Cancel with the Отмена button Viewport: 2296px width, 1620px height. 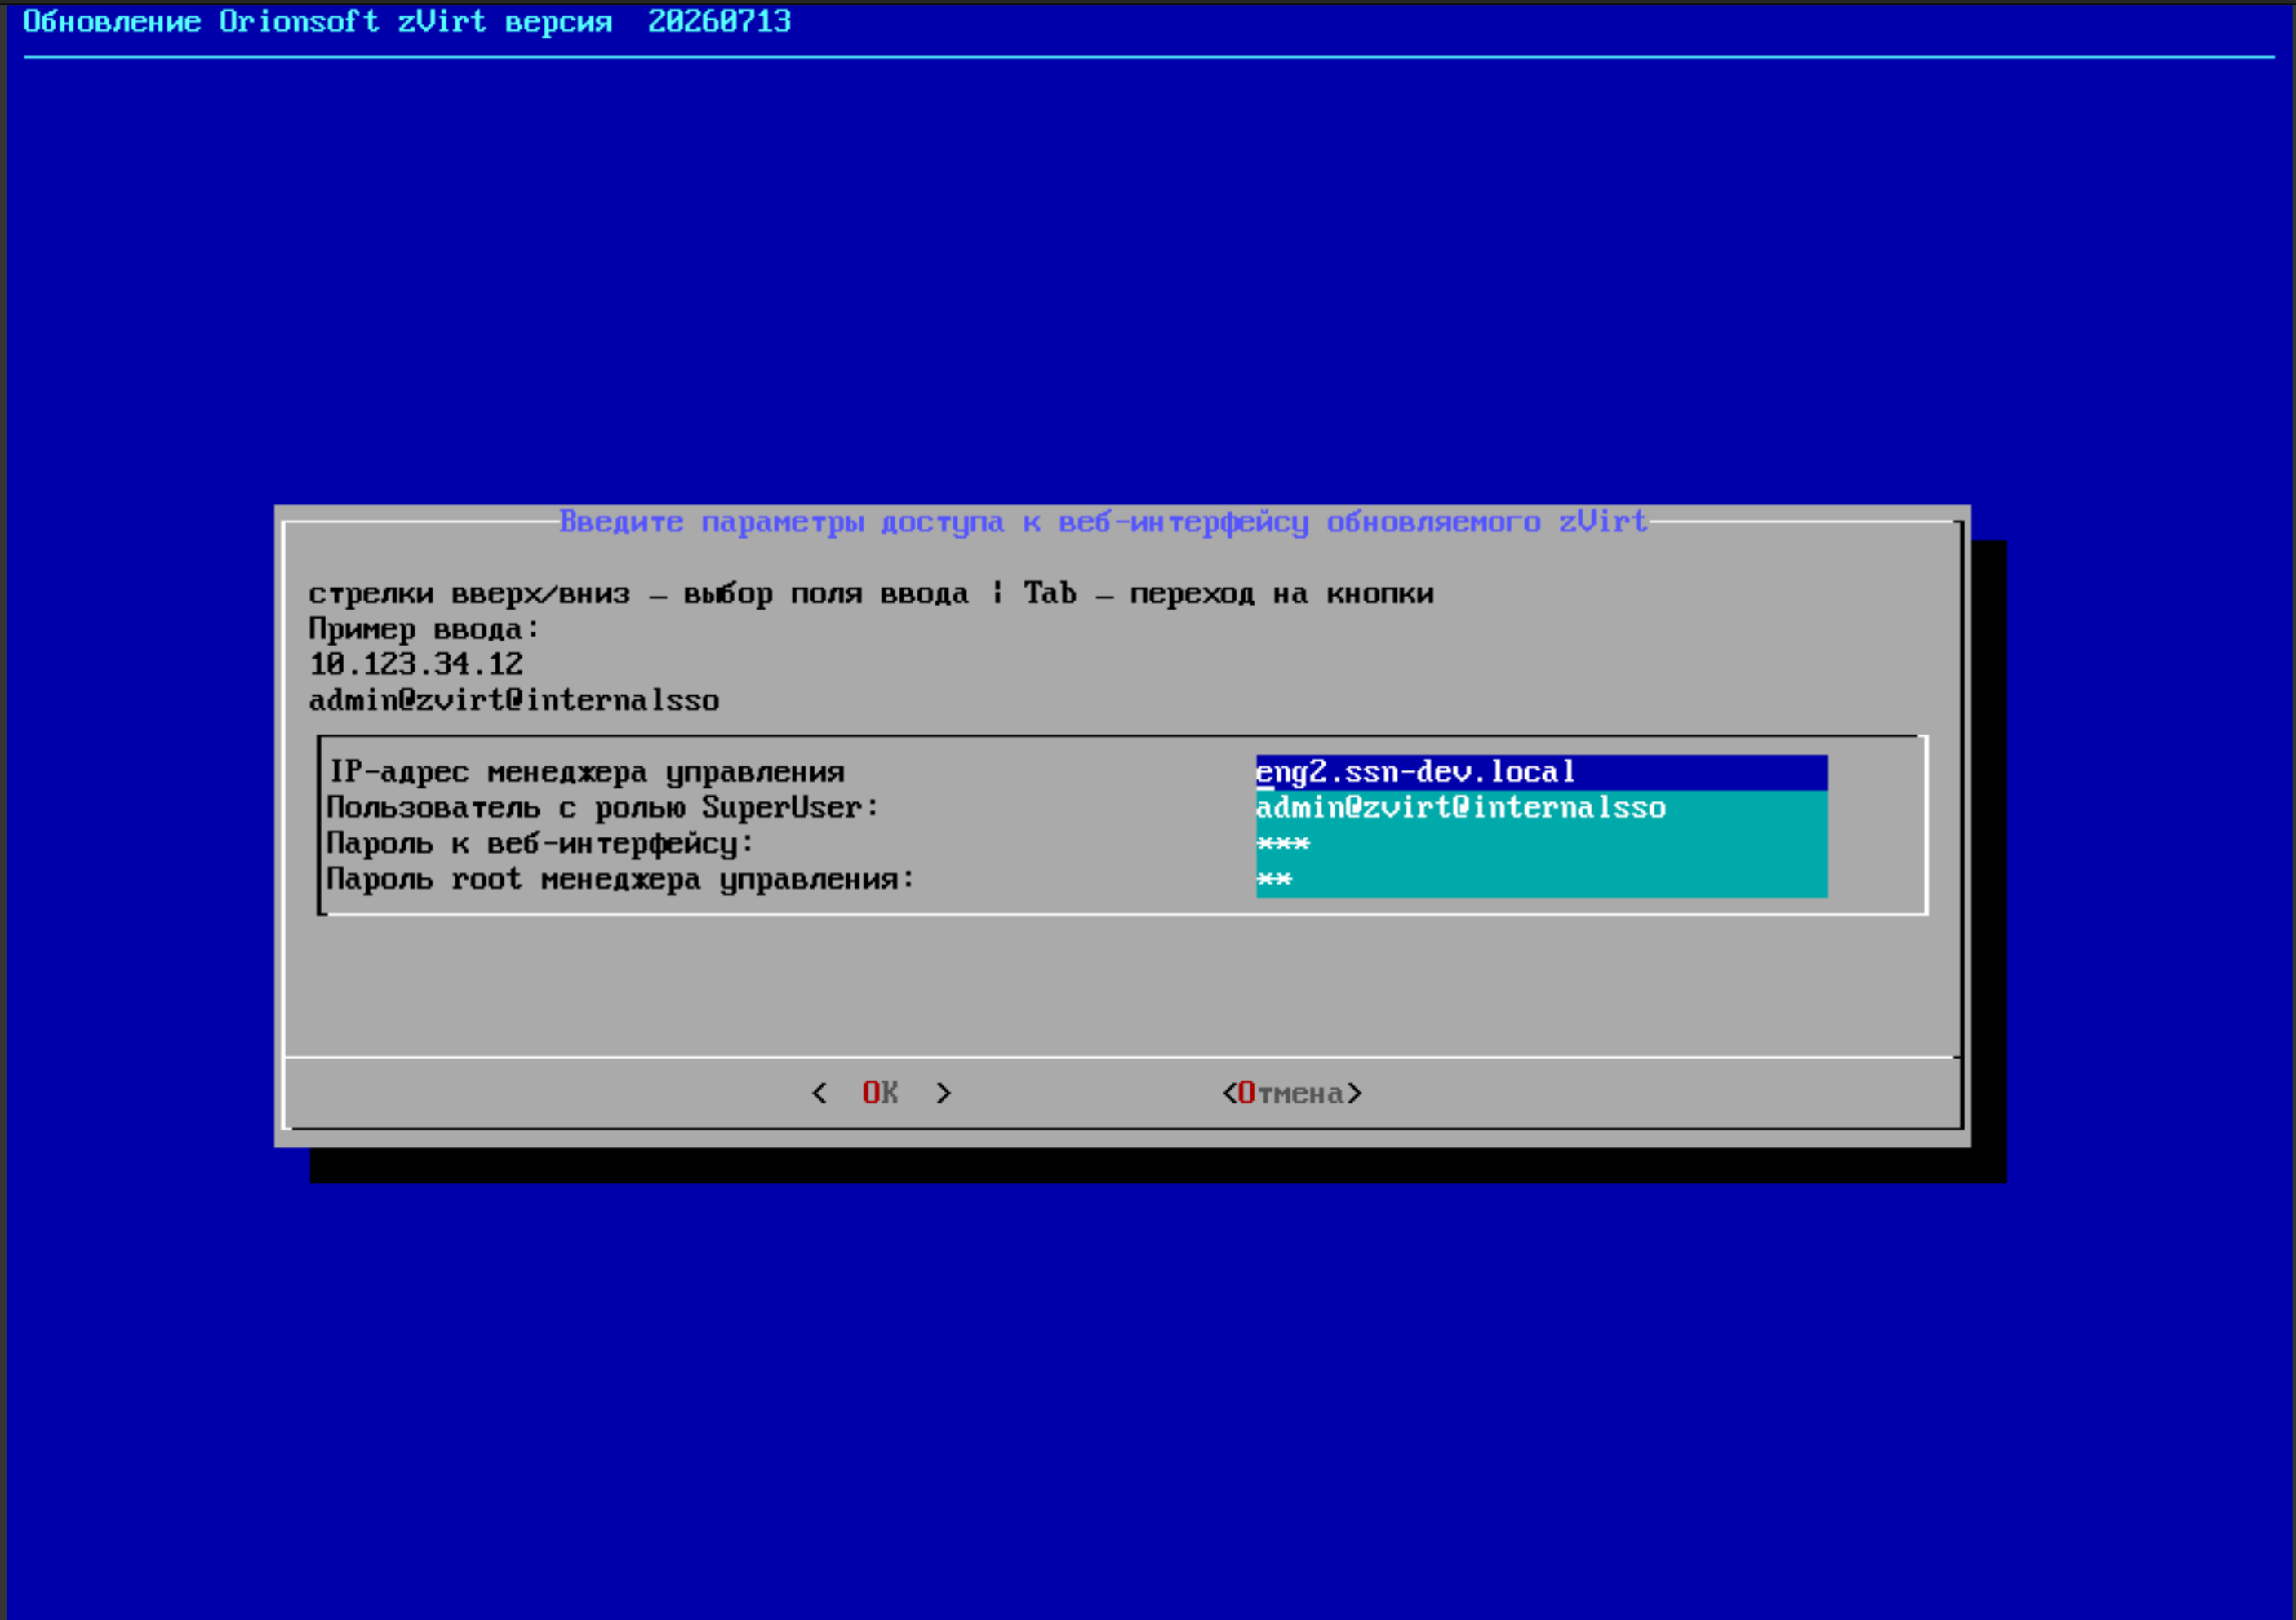1291,1093
